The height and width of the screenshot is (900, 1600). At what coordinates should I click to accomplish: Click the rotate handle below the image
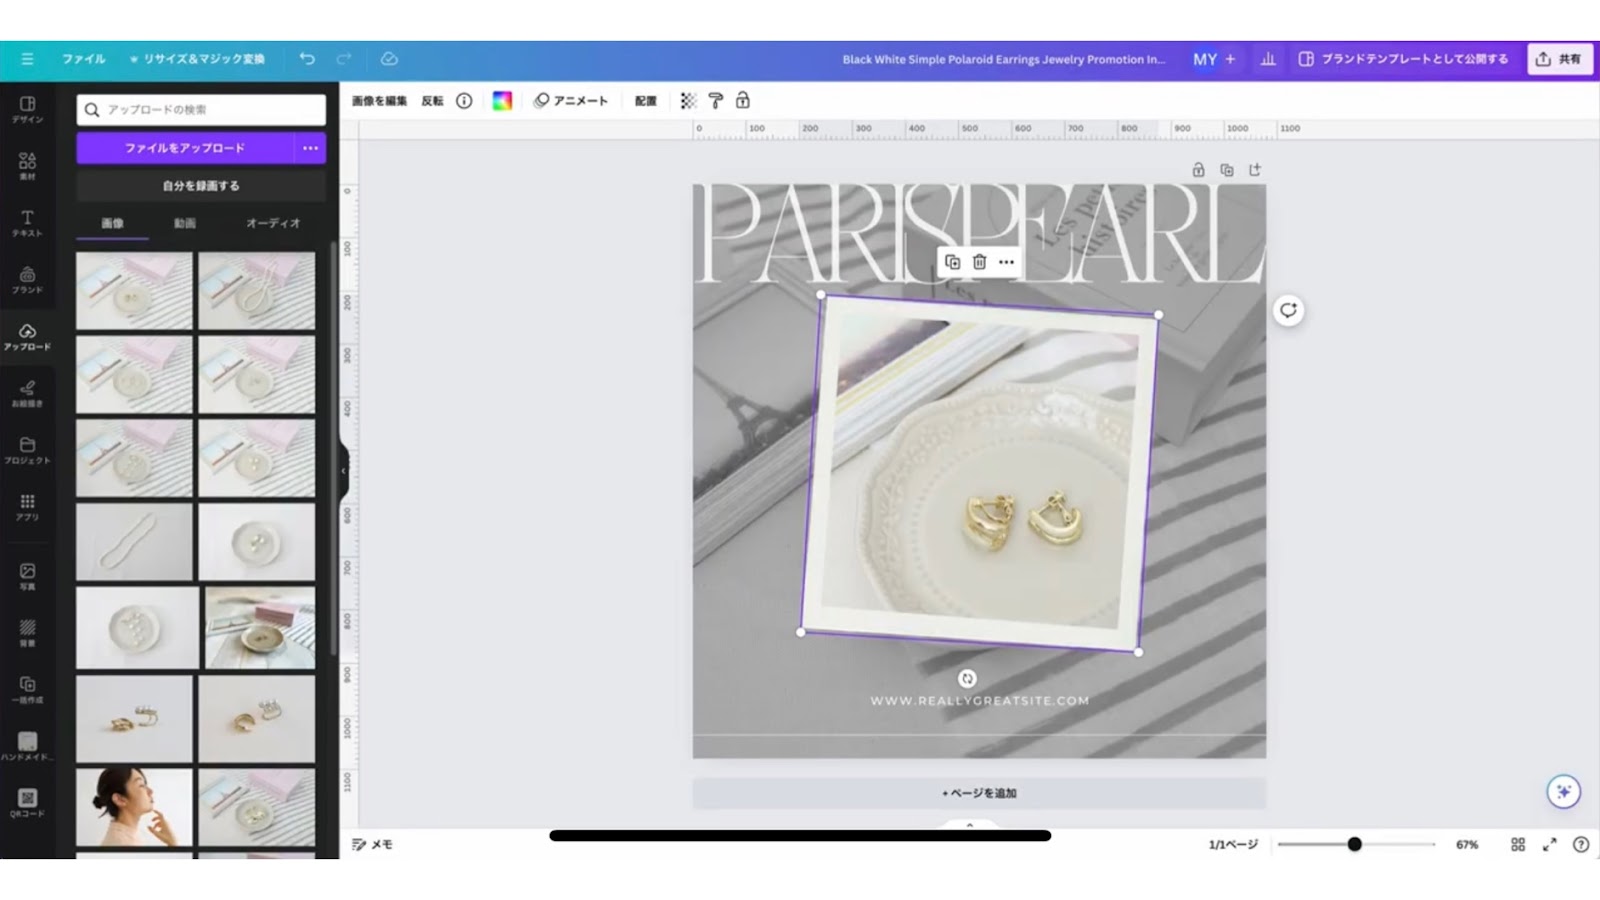[x=967, y=678]
